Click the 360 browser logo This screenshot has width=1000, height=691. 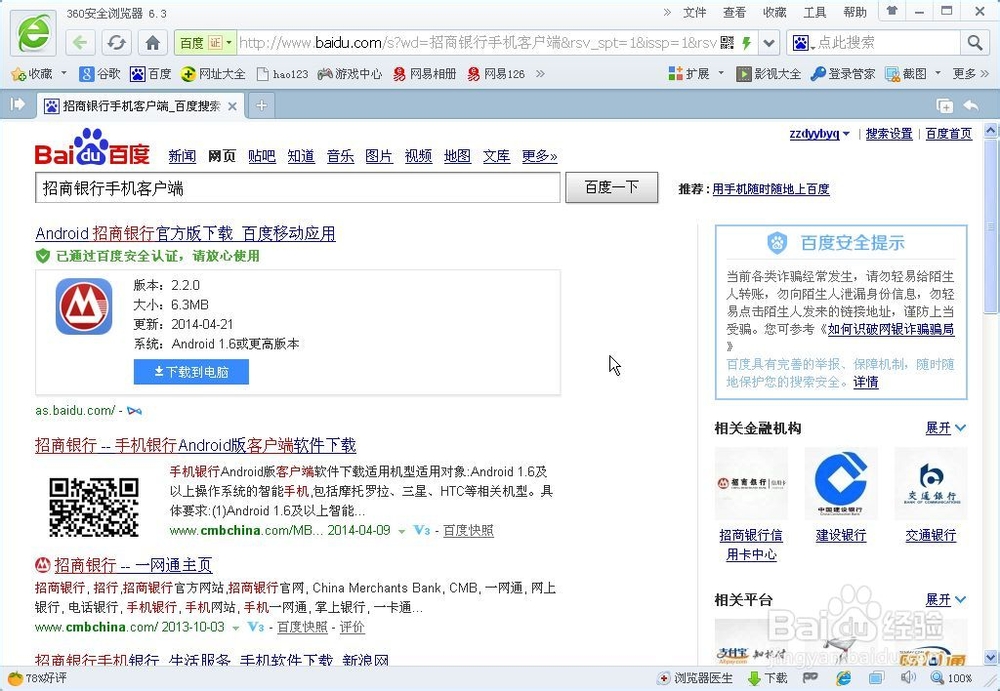33,33
